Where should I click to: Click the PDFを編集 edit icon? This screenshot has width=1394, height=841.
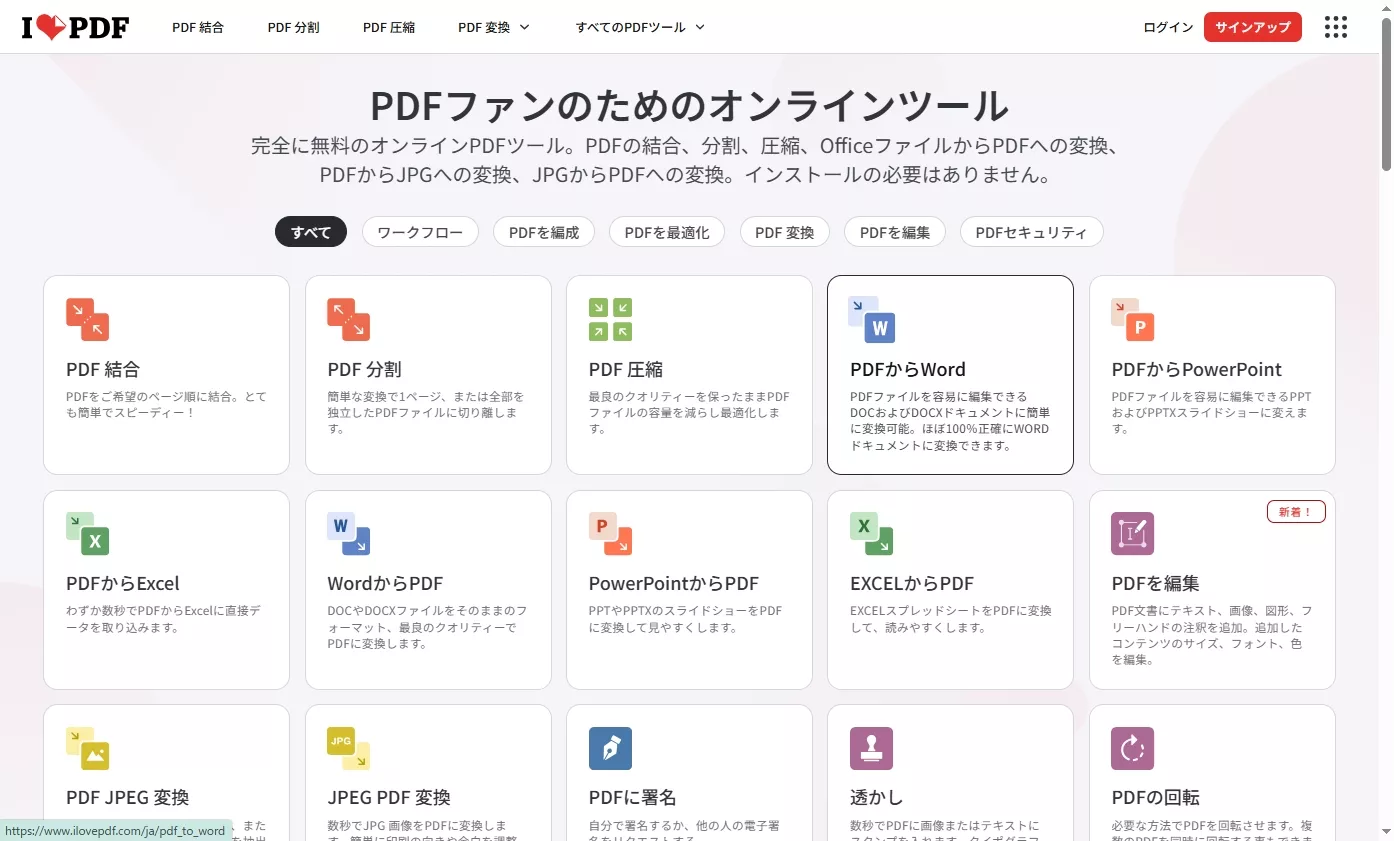pyautogui.click(x=1132, y=534)
